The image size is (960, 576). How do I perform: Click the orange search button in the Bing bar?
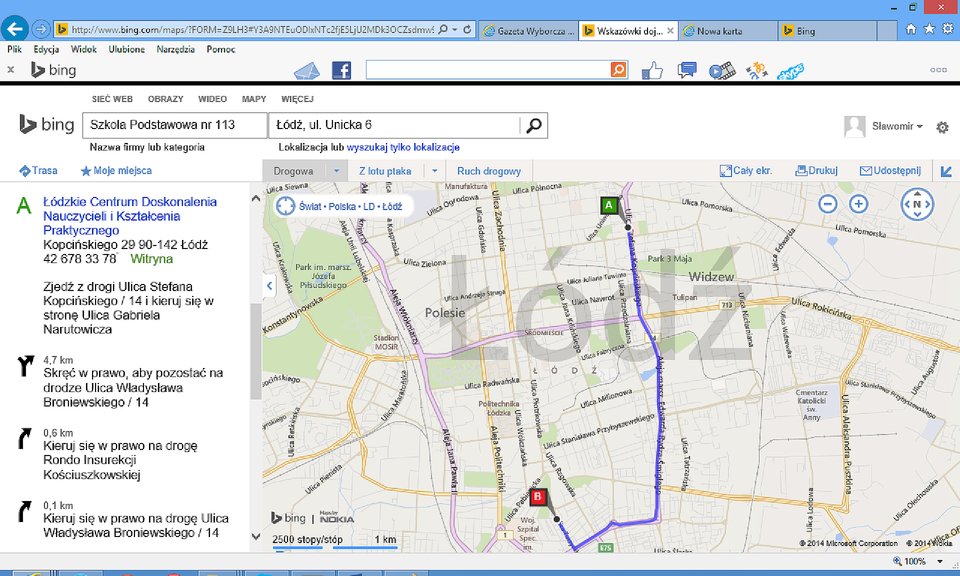[x=619, y=70]
